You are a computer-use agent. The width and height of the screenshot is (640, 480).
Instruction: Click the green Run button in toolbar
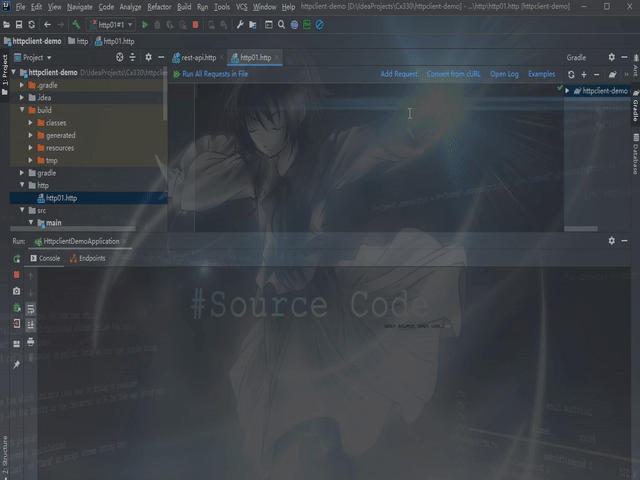(145, 24)
